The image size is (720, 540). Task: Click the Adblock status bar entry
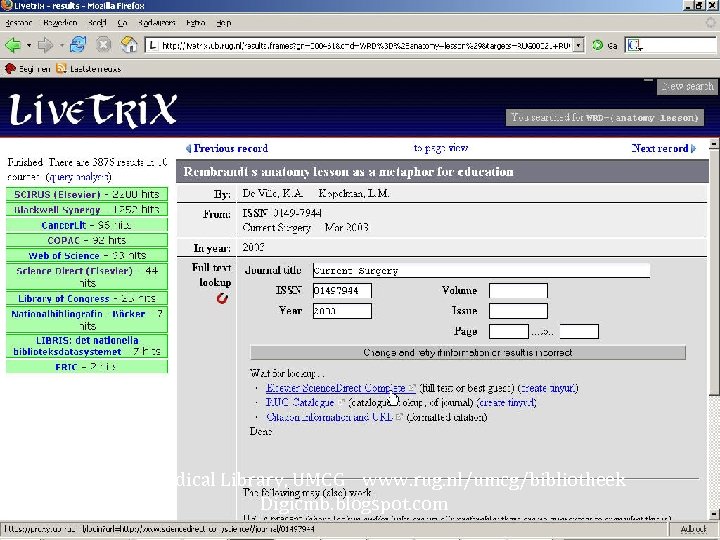[x=693, y=529]
